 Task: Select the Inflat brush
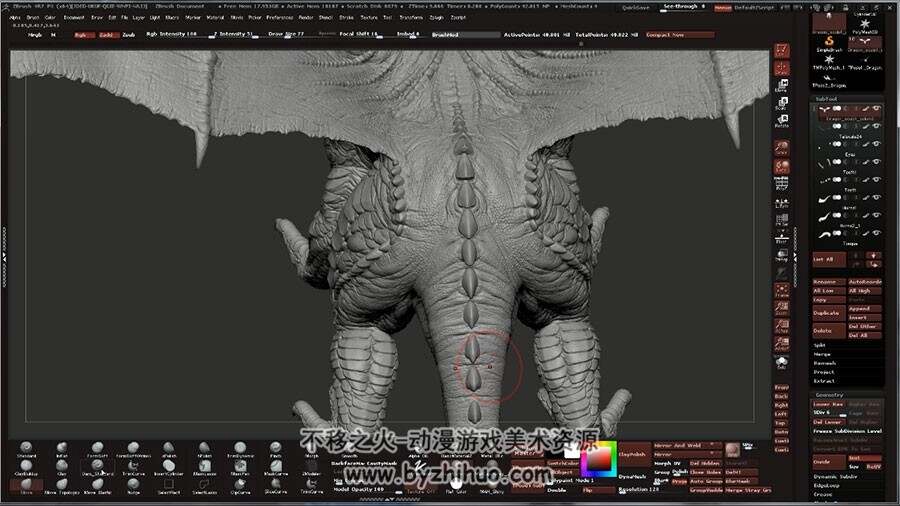point(61,449)
